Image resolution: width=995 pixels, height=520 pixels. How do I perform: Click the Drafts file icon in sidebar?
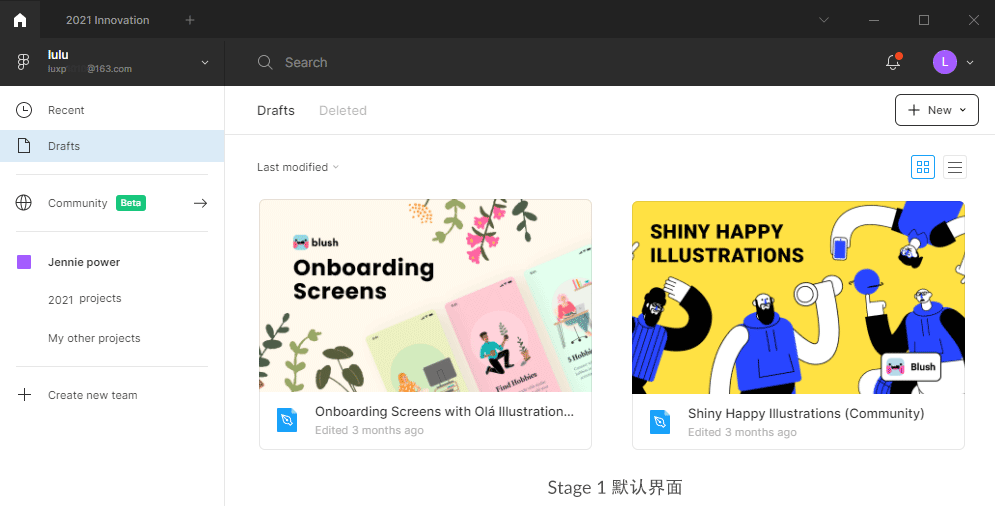(23, 145)
